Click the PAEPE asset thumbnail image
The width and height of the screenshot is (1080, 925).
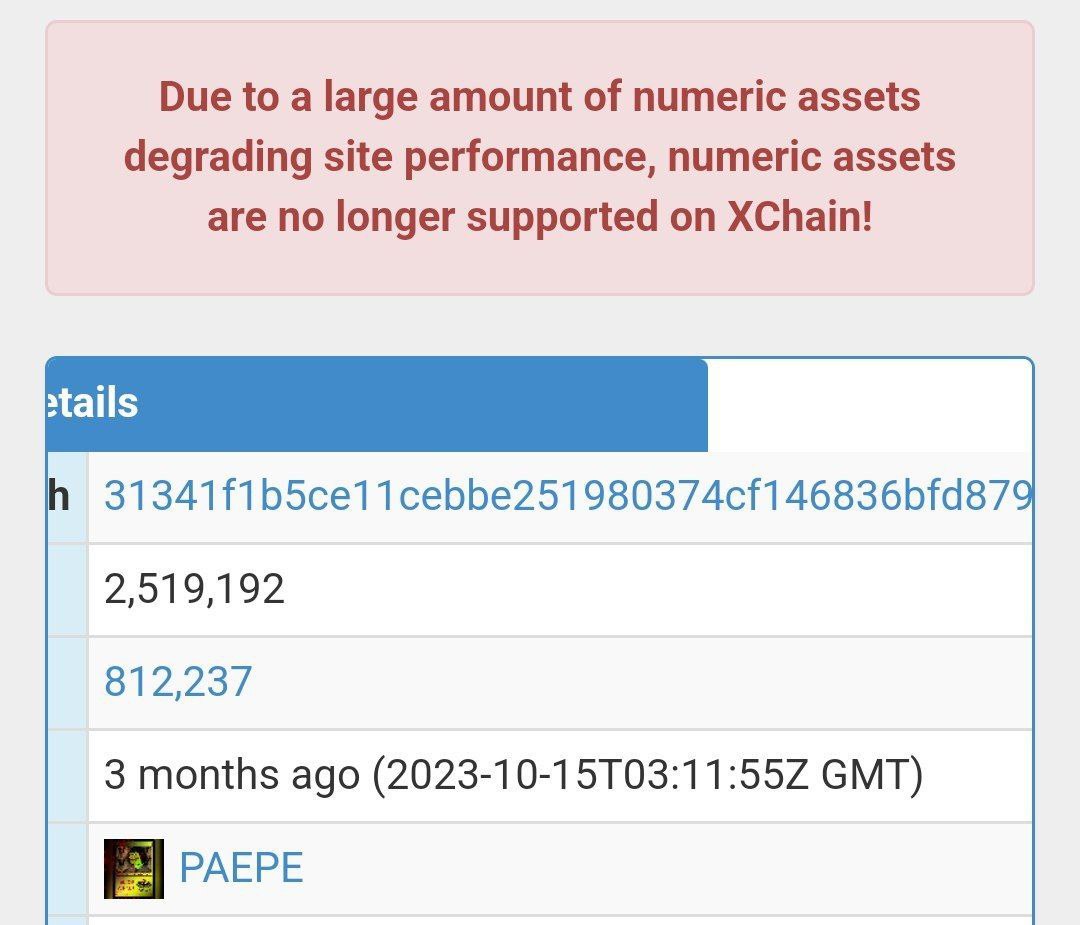[x=134, y=869]
